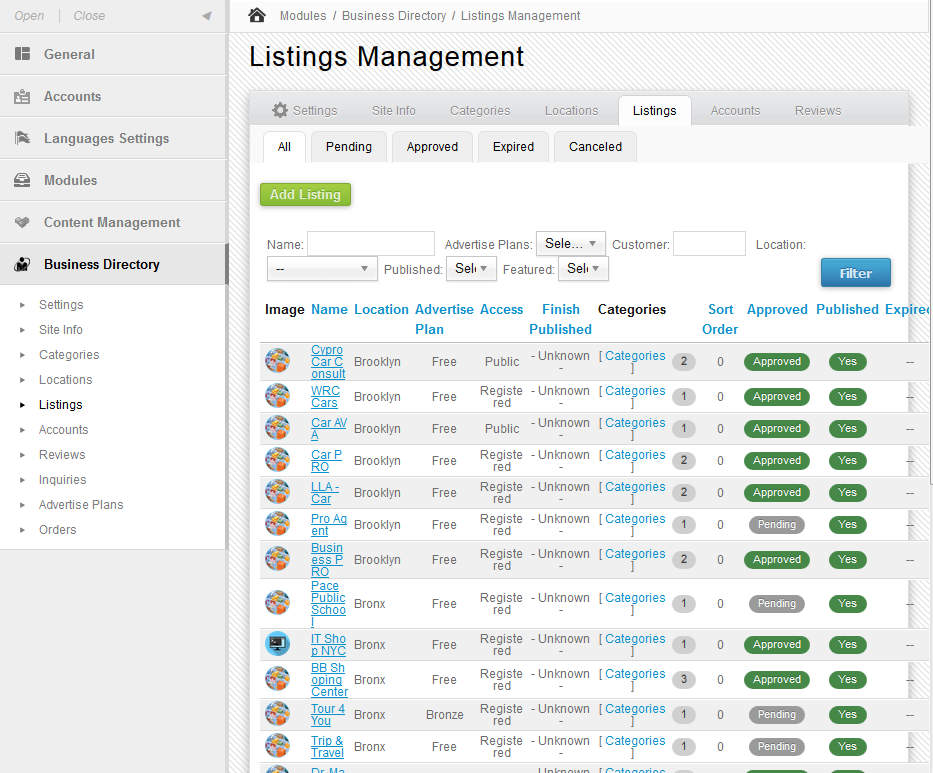
Task: Click the Pace Public School listing image
Action: [x=277, y=603]
